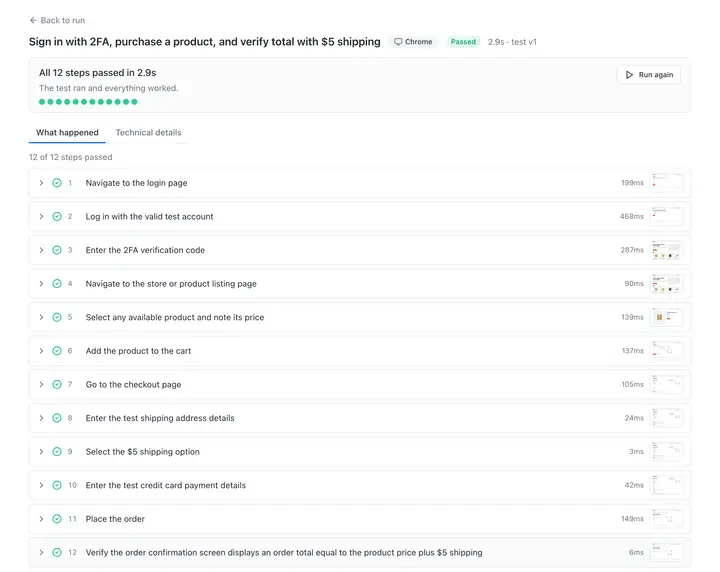Viewport: 720px width, 572px height.
Task: Expand step 7 Go to the checkout page
Action: pos(41,384)
